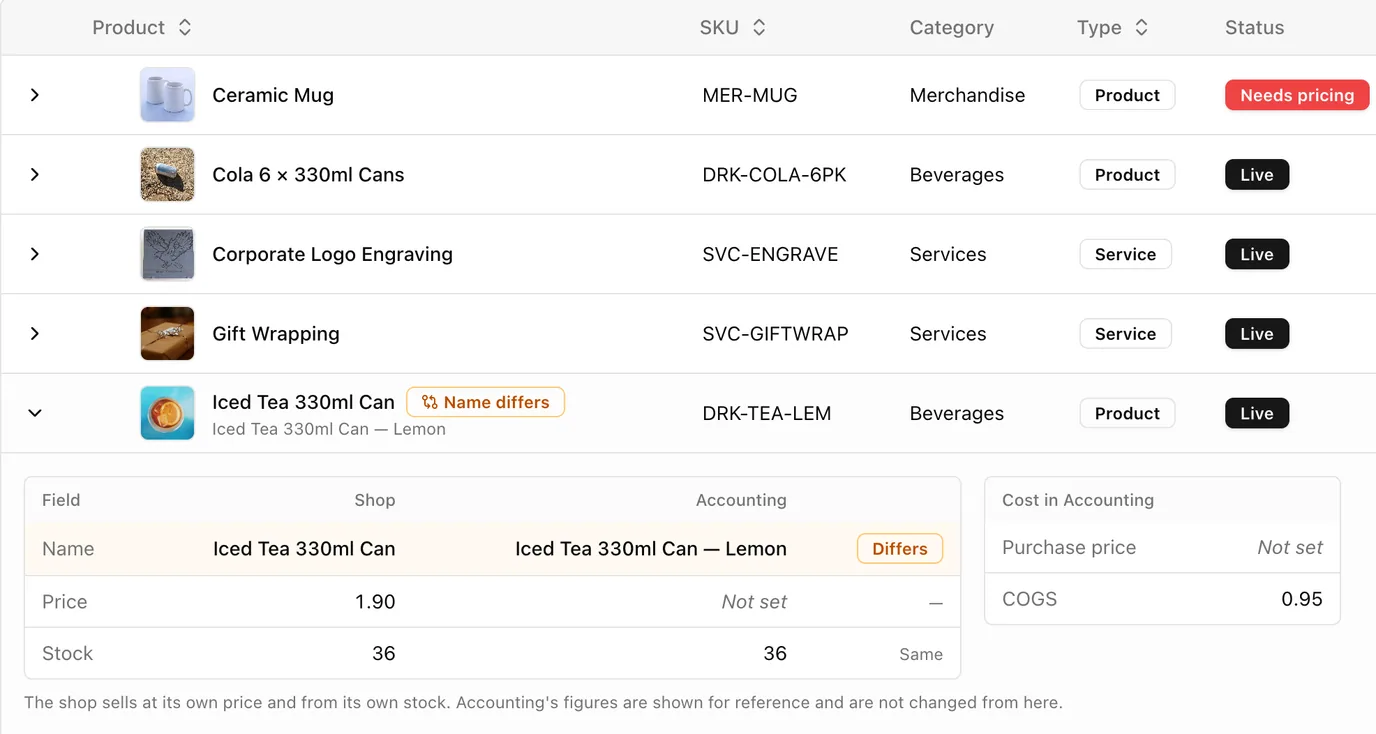Click the Needs pricing status badge

click(1297, 95)
